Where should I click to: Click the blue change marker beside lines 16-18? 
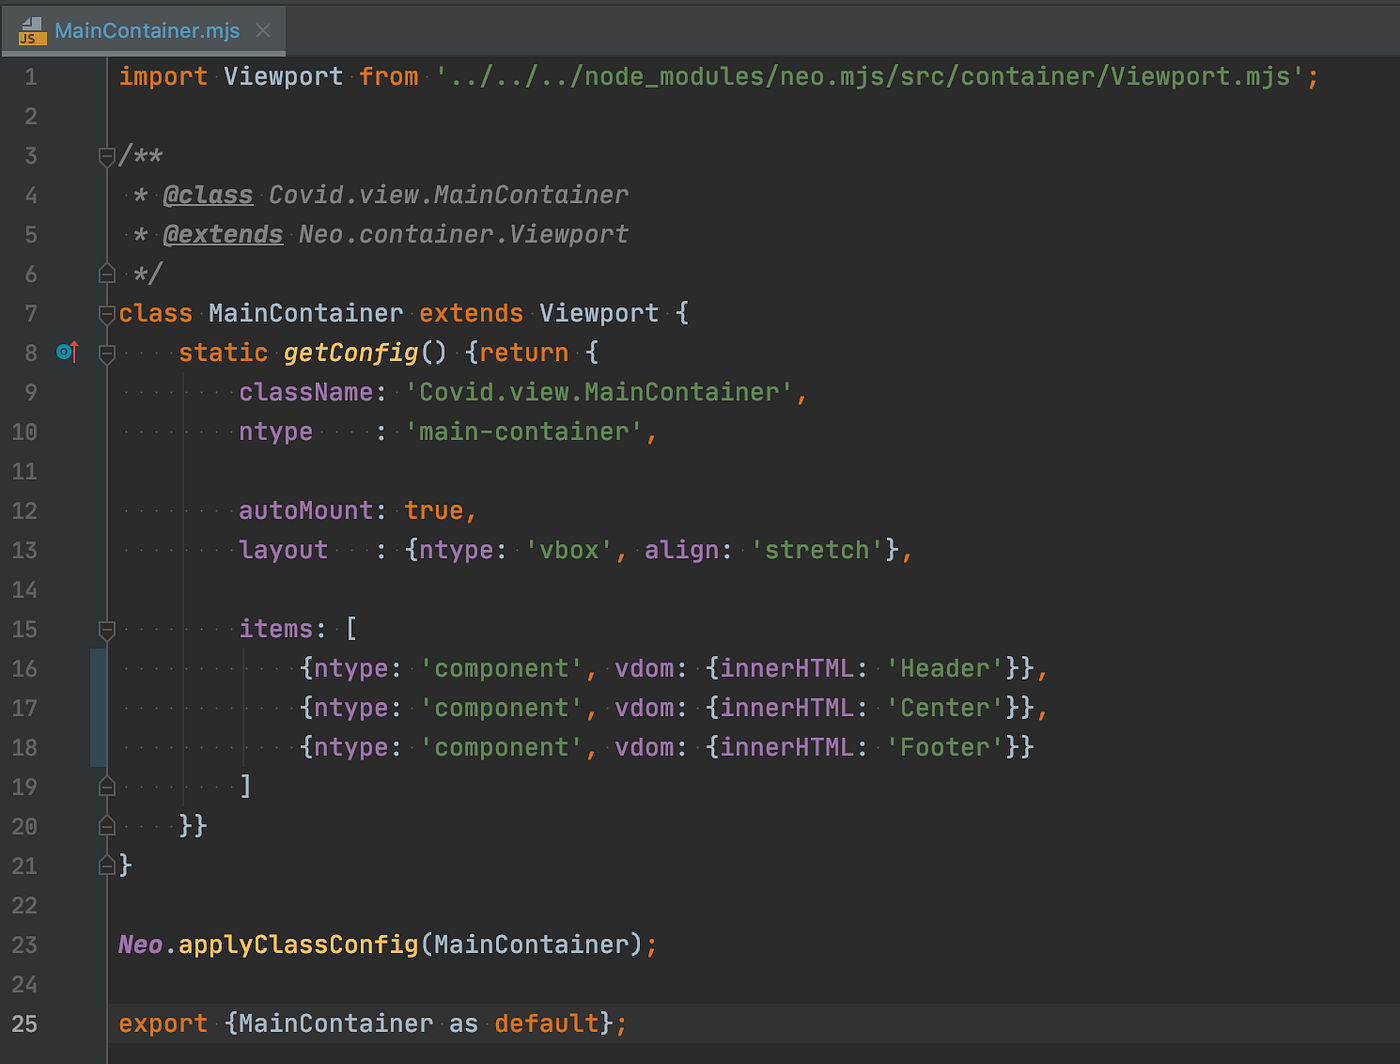pos(97,707)
